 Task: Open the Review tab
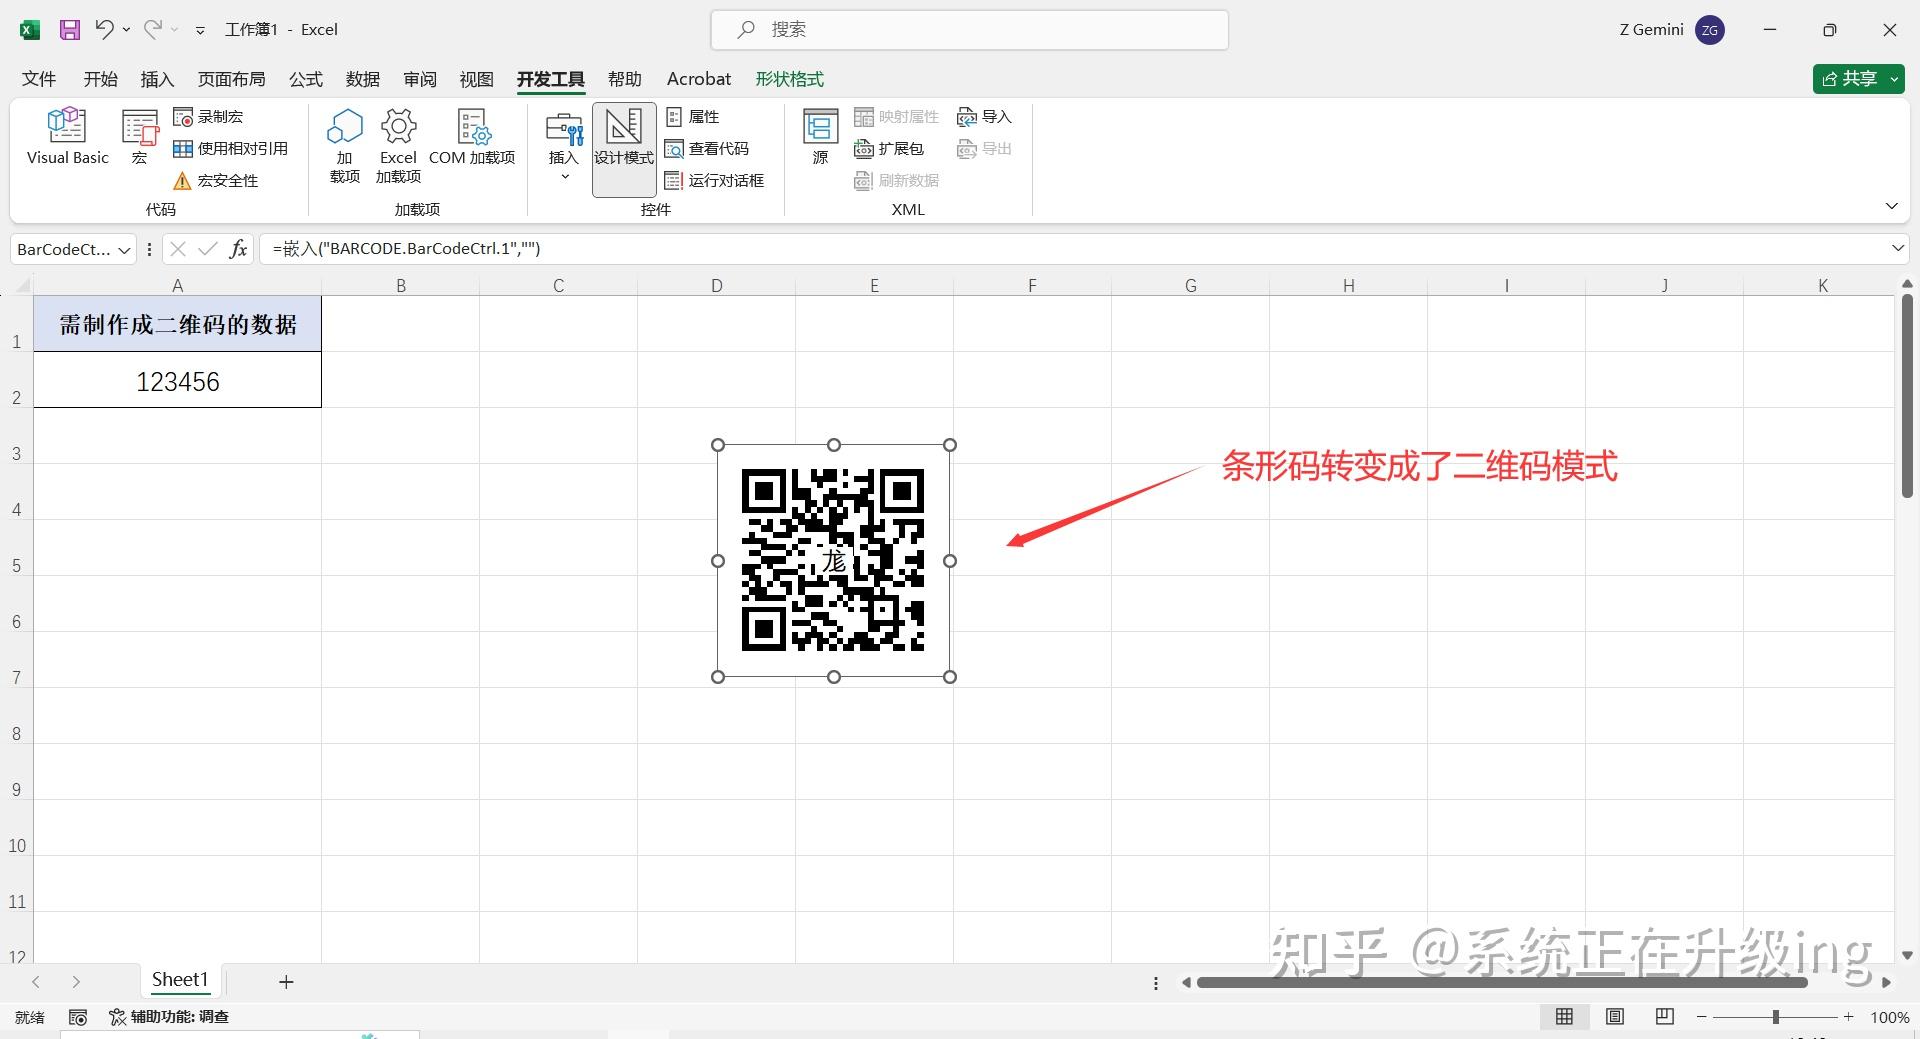[x=420, y=79]
